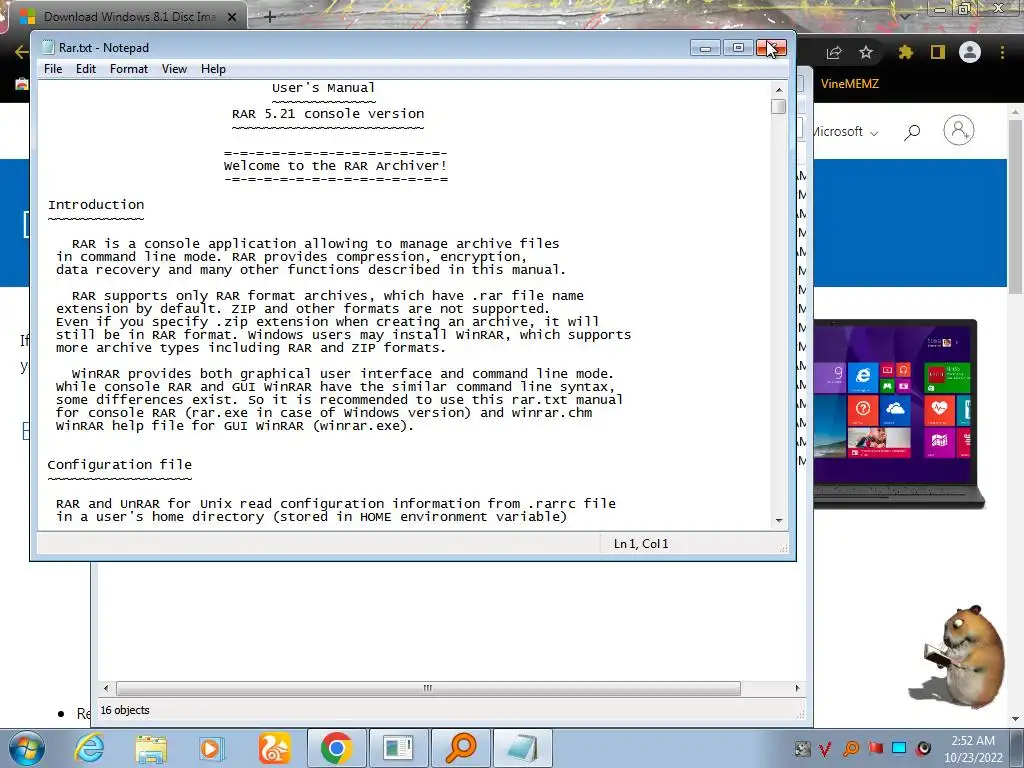Screen dimensions: 1024x768
Task: Click the speaker volume tray icon
Action: (x=923, y=748)
